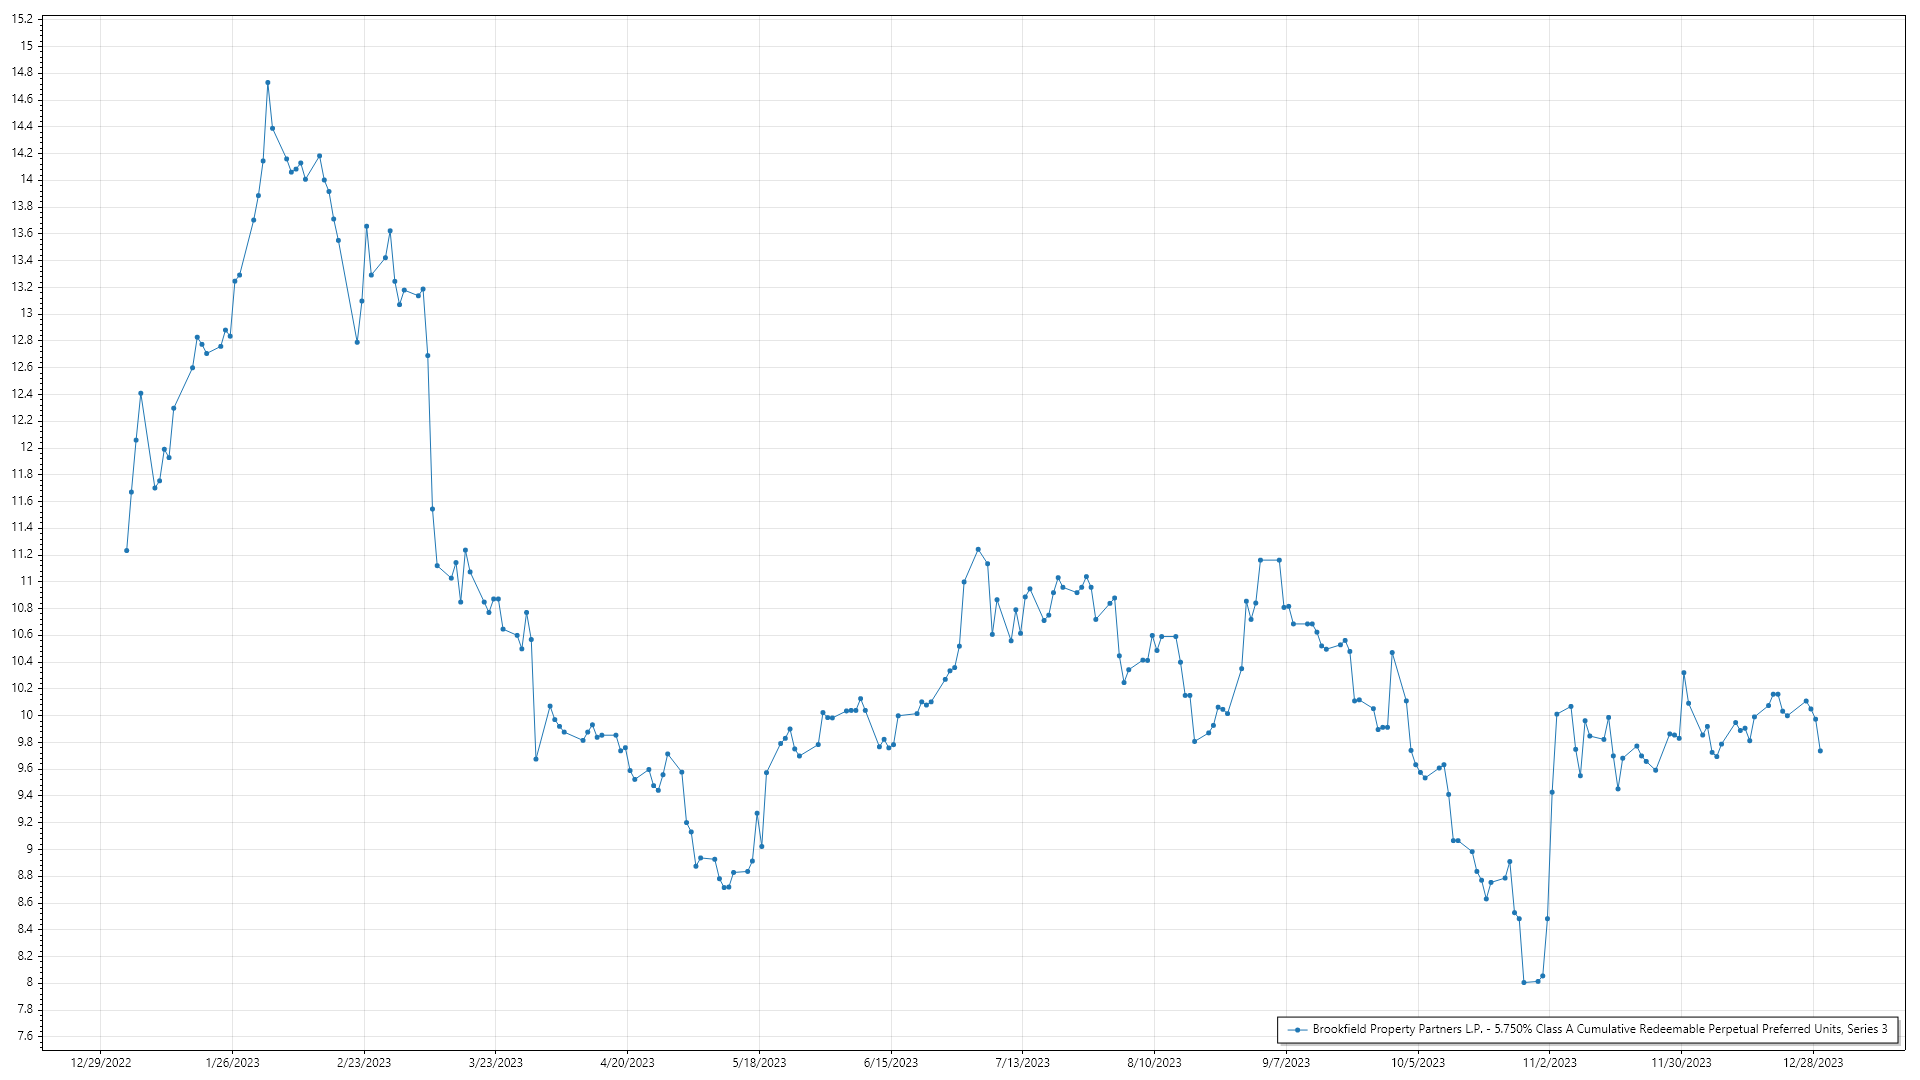Click the 11/2/2023 x-axis date label
Image resolution: width=1920 pixels, height=1080 pixels.
1549,1063
